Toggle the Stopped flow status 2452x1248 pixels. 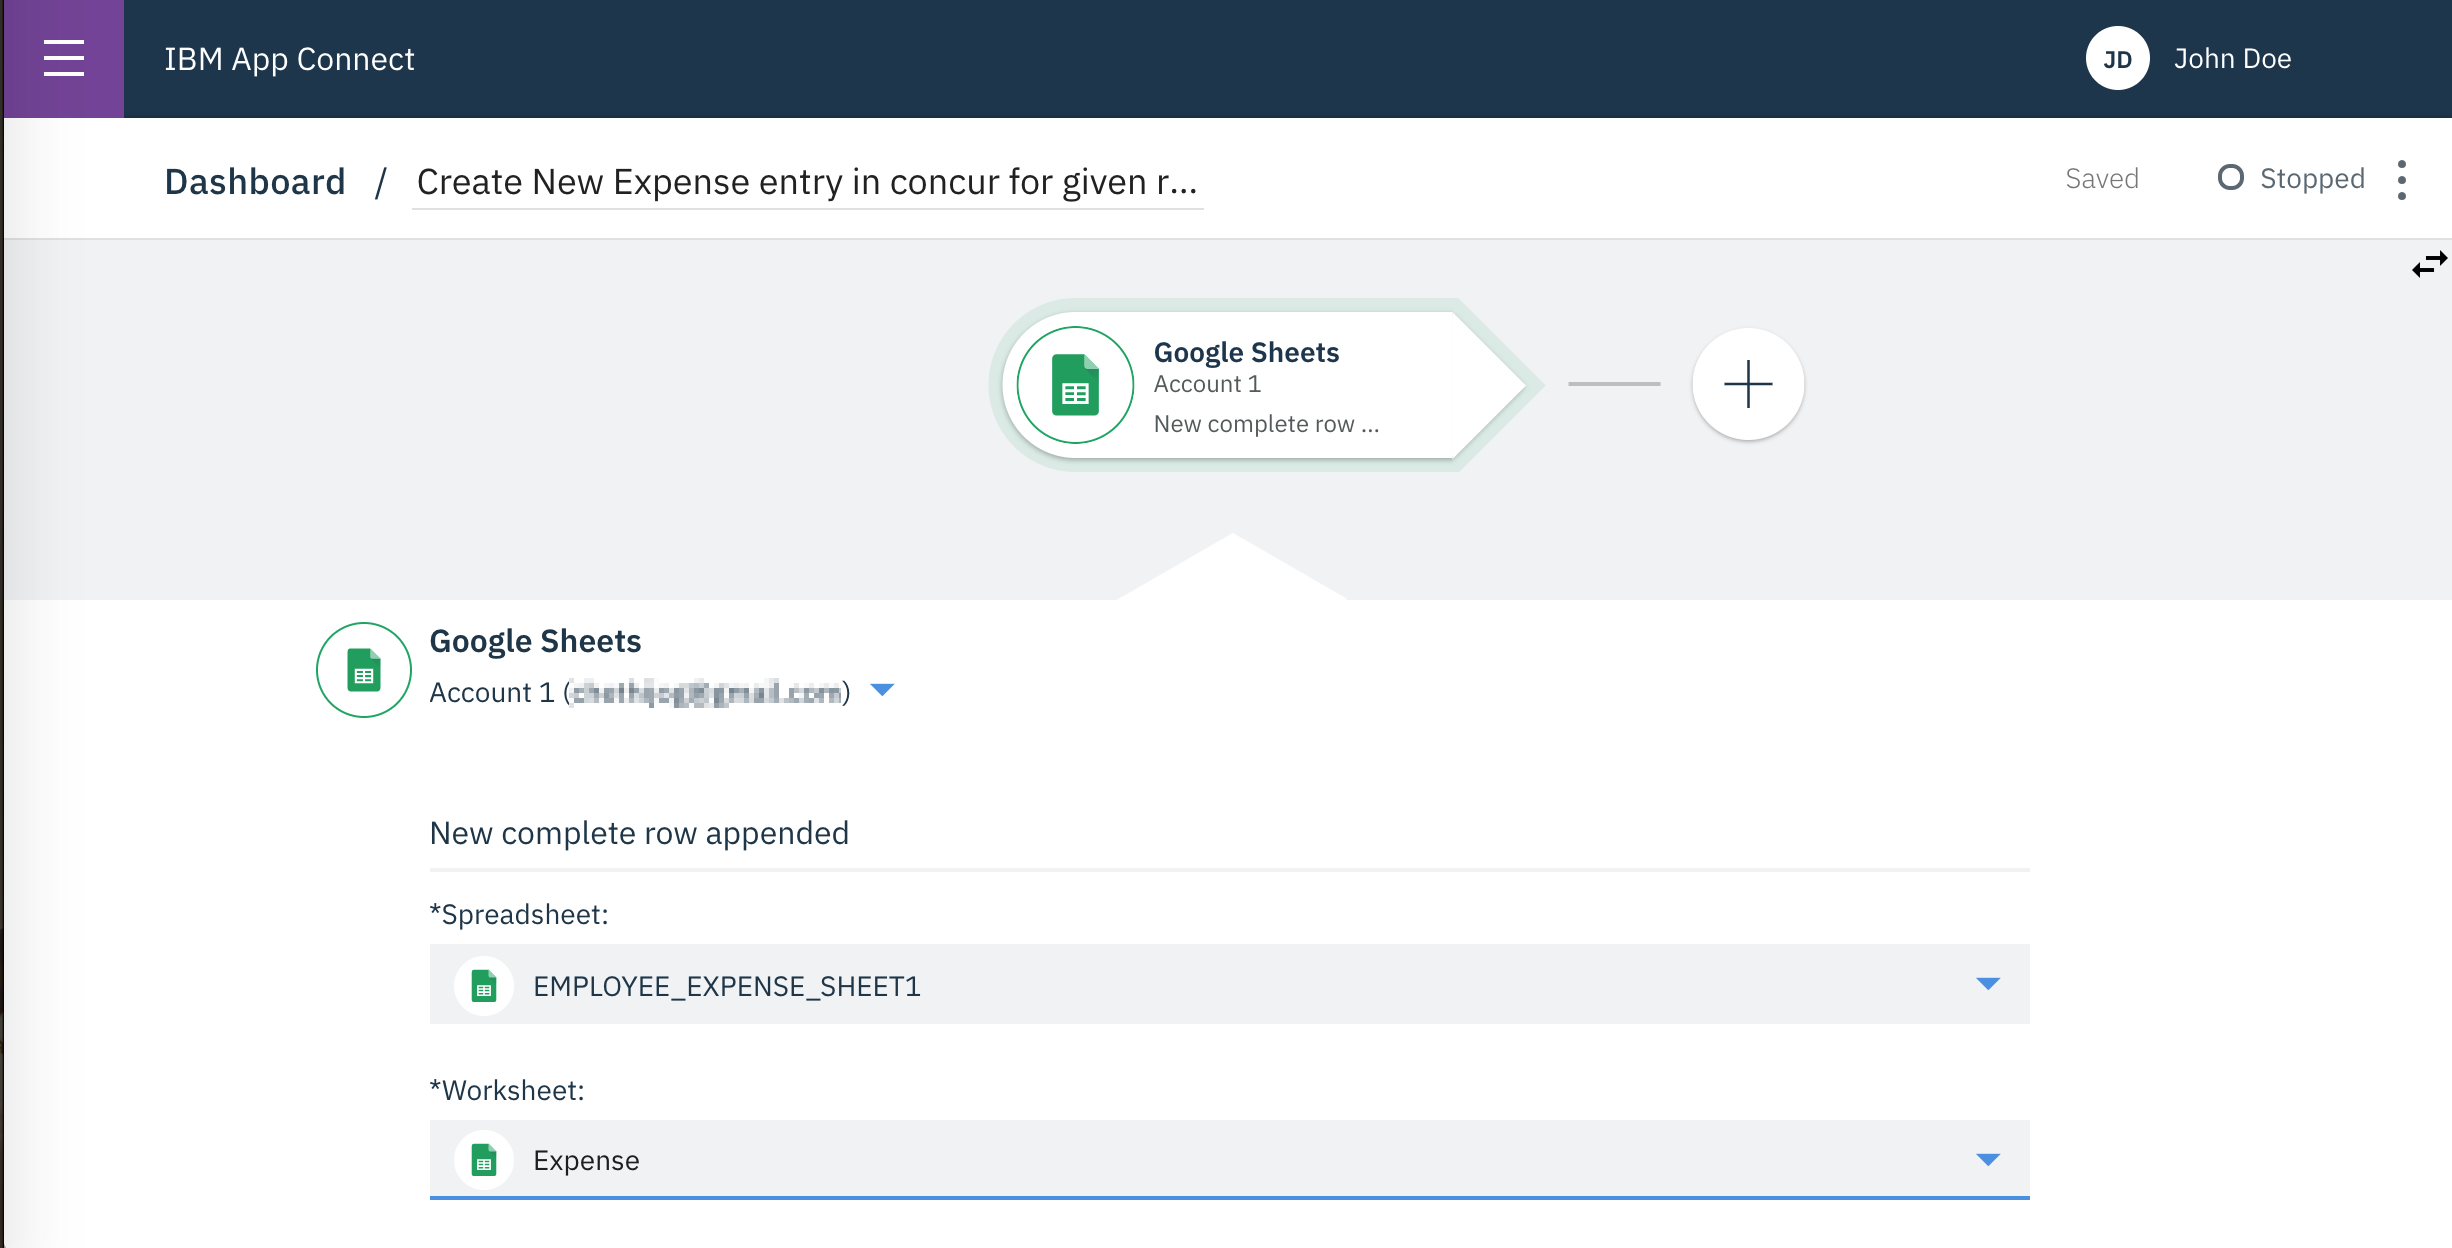point(2291,178)
